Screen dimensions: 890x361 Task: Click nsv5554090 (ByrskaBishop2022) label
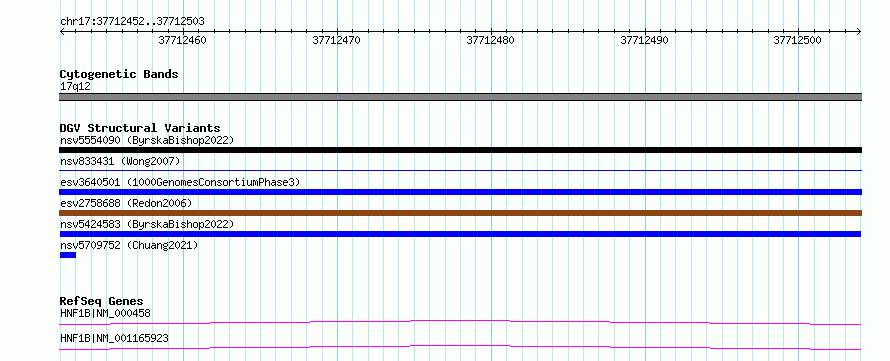pos(147,140)
